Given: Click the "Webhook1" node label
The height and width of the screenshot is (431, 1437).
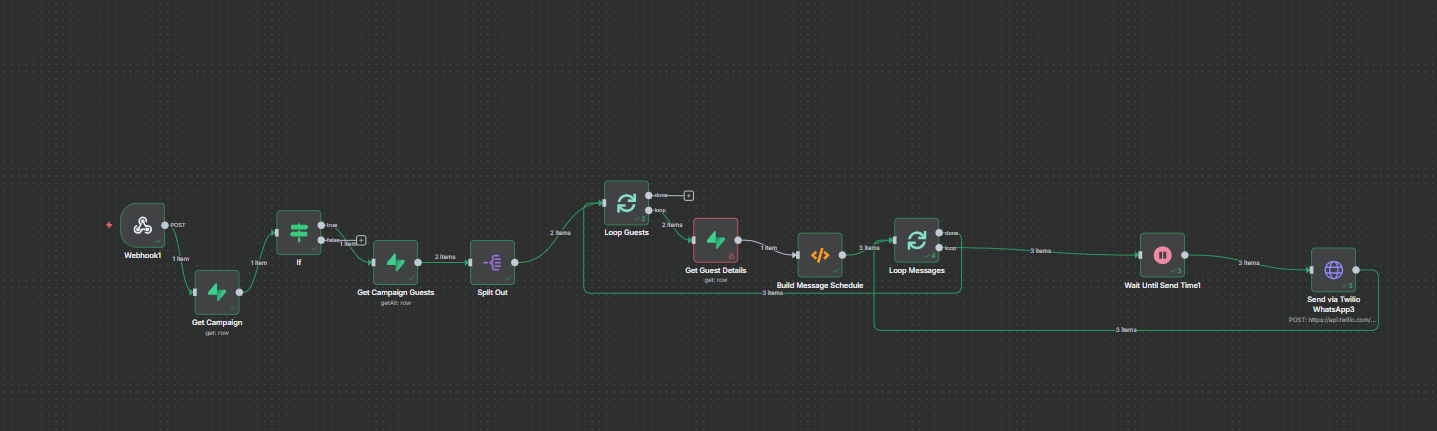Looking at the screenshot, I should click(x=142, y=255).
